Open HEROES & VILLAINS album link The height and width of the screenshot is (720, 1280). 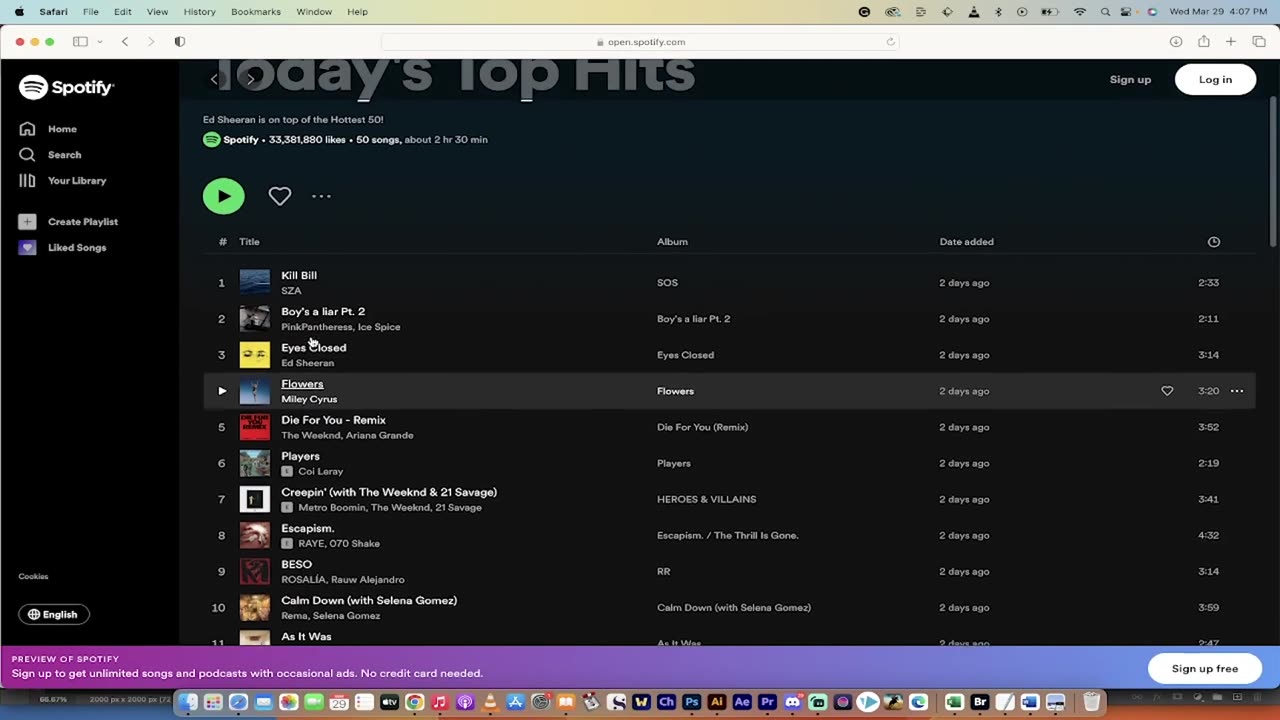(x=706, y=499)
